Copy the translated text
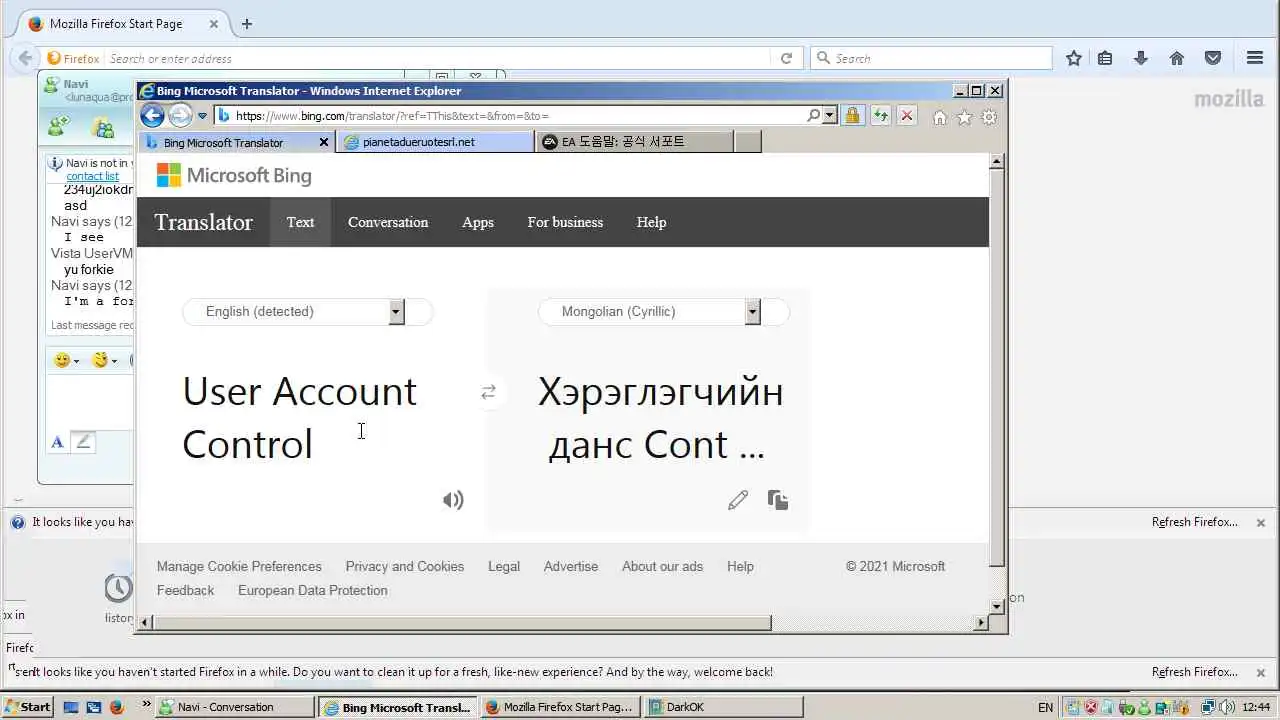Image resolution: width=1280 pixels, height=720 pixels. (778, 500)
